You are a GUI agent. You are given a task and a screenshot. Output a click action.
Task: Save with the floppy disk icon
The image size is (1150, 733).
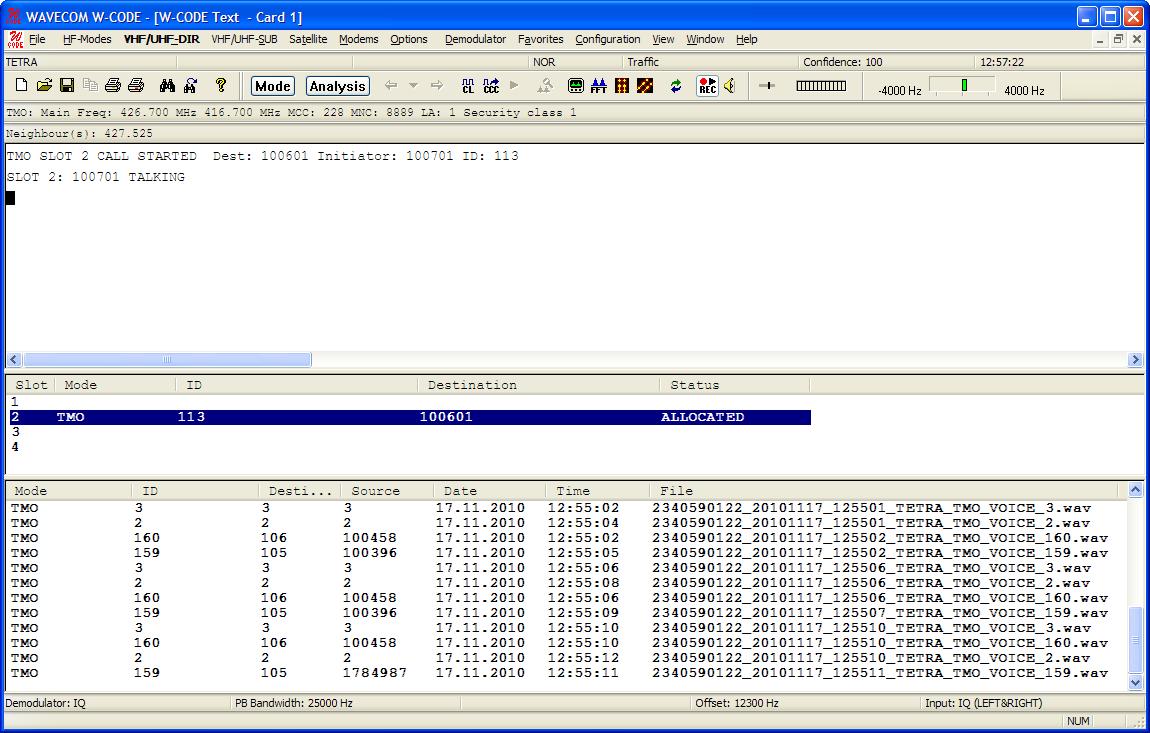tap(67, 86)
